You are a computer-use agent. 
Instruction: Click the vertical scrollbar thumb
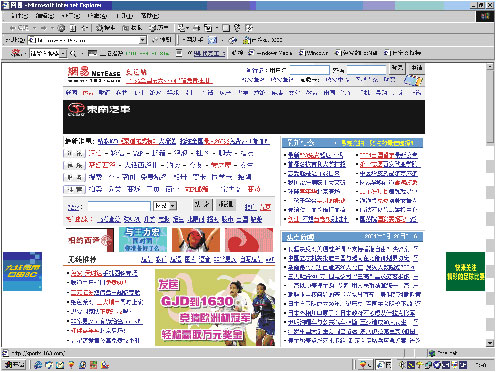(x=490, y=107)
